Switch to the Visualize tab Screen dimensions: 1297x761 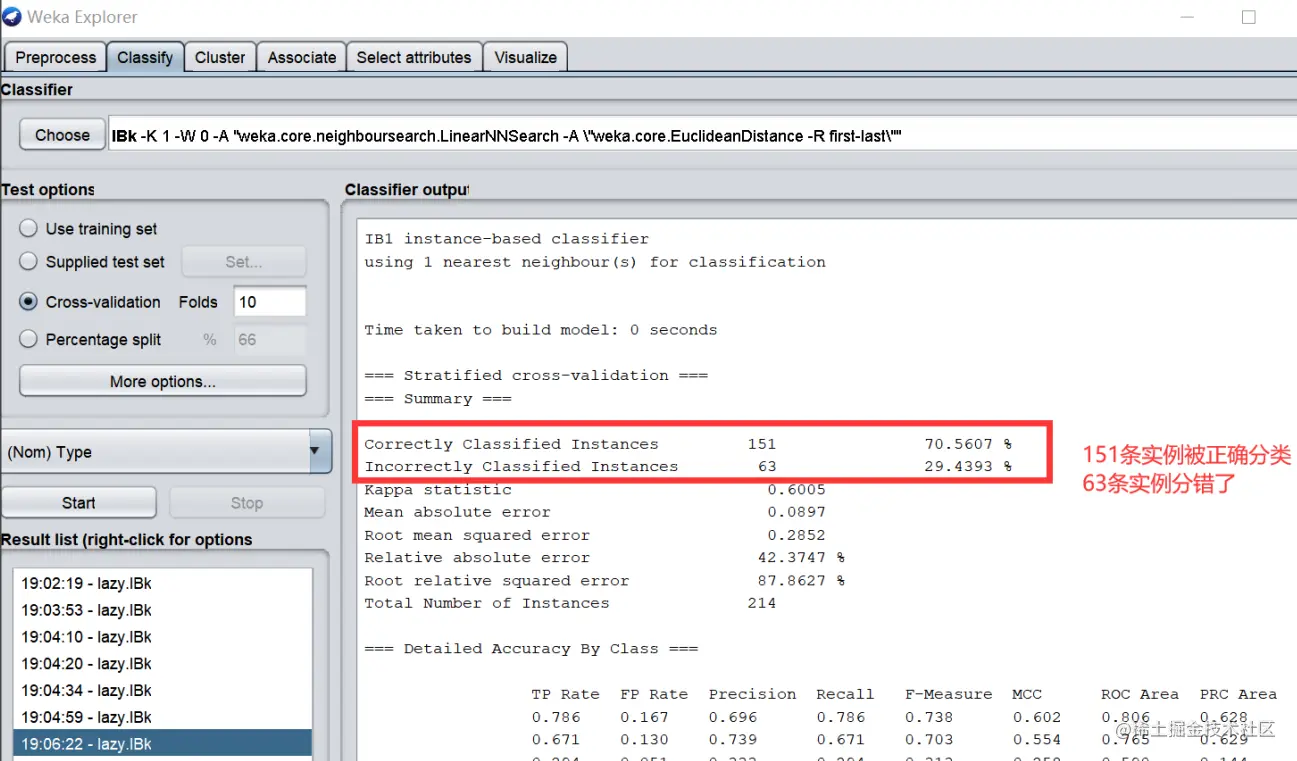coord(526,57)
